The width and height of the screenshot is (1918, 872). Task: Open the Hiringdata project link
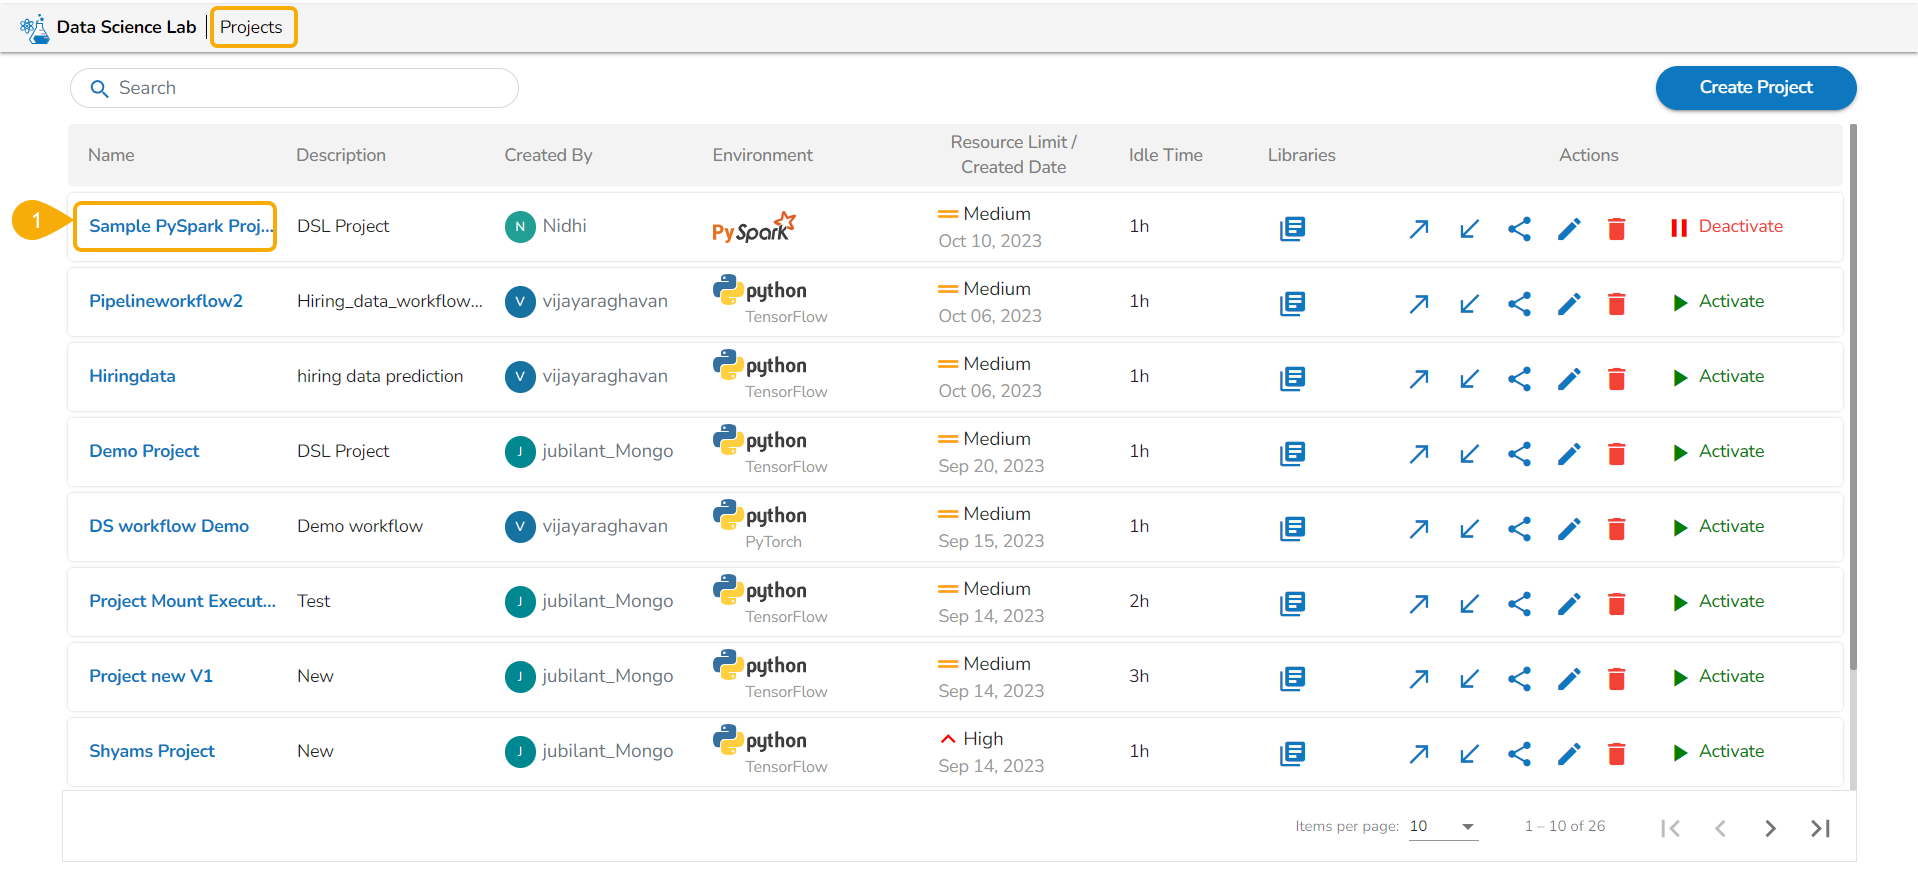point(132,377)
